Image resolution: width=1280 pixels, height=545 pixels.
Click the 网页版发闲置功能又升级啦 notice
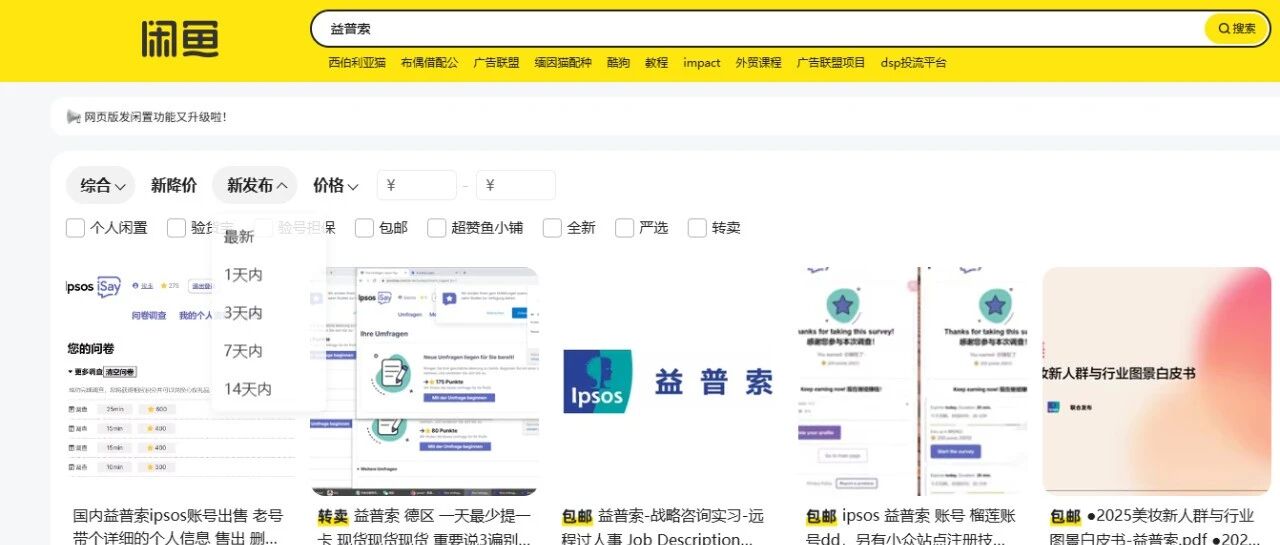155,117
